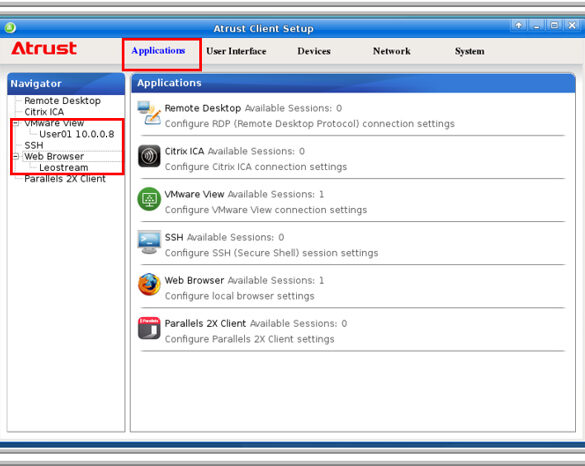Collapse the VMware View tree node
Image resolution: width=585 pixels, height=466 pixels.
(x=16, y=123)
